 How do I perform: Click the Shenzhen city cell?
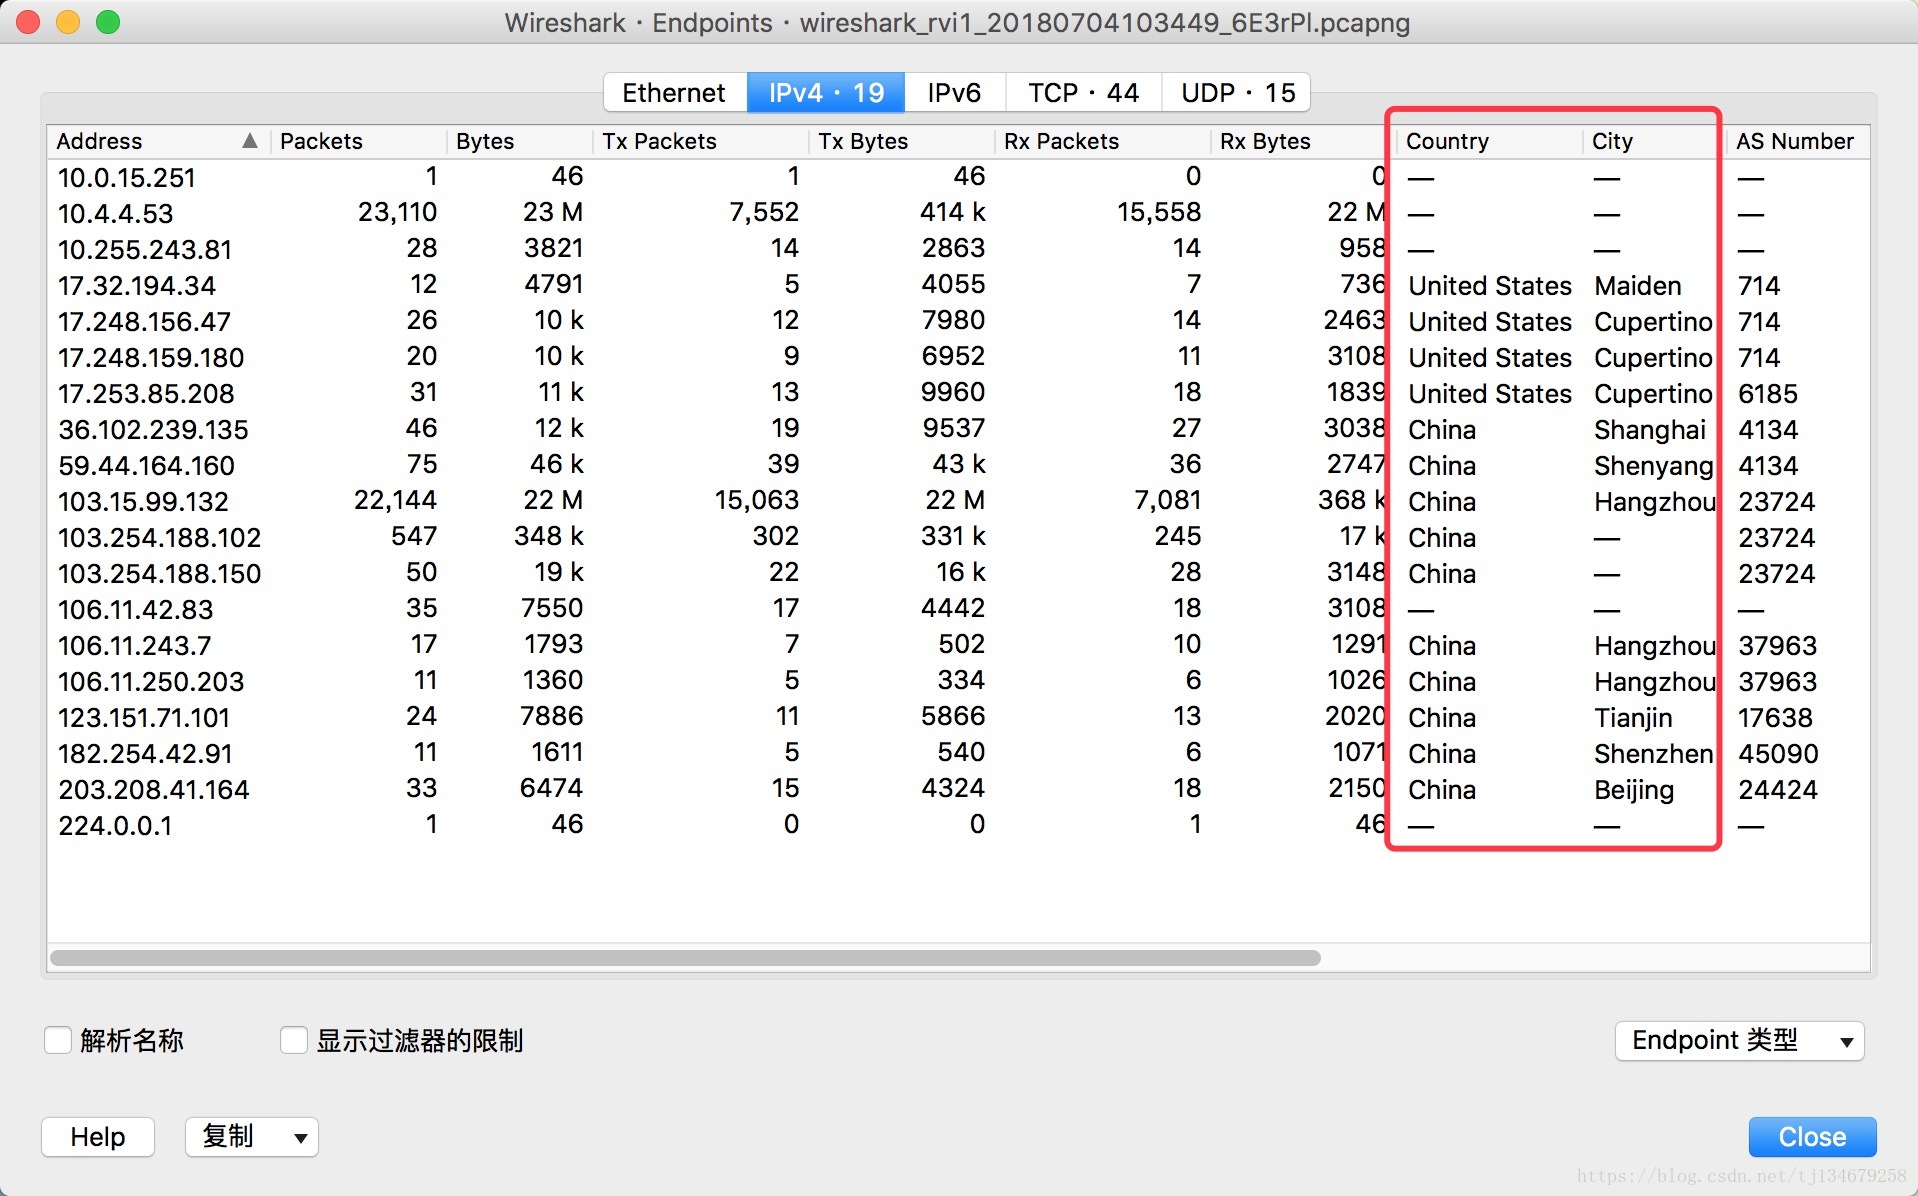[x=1653, y=754]
